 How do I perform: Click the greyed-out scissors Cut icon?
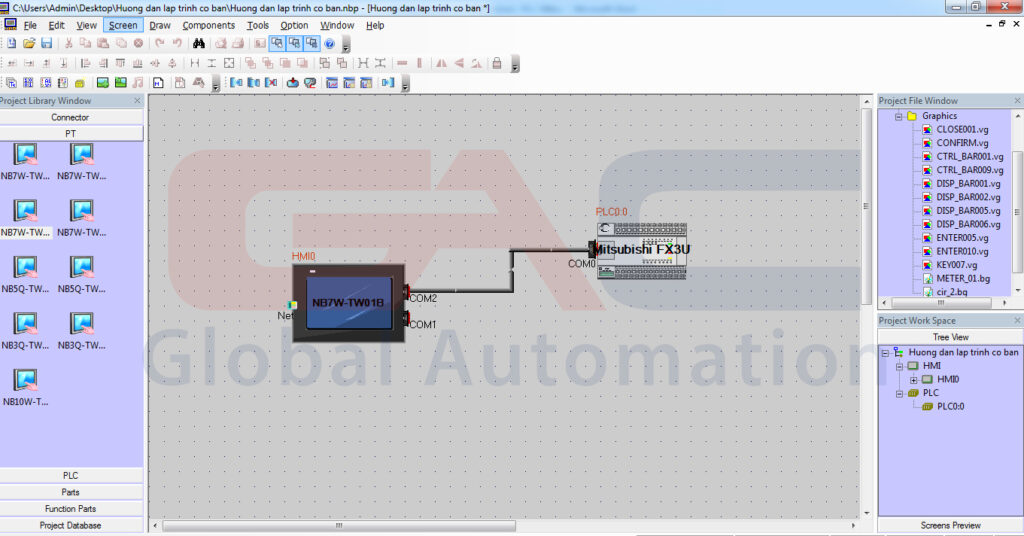68,43
